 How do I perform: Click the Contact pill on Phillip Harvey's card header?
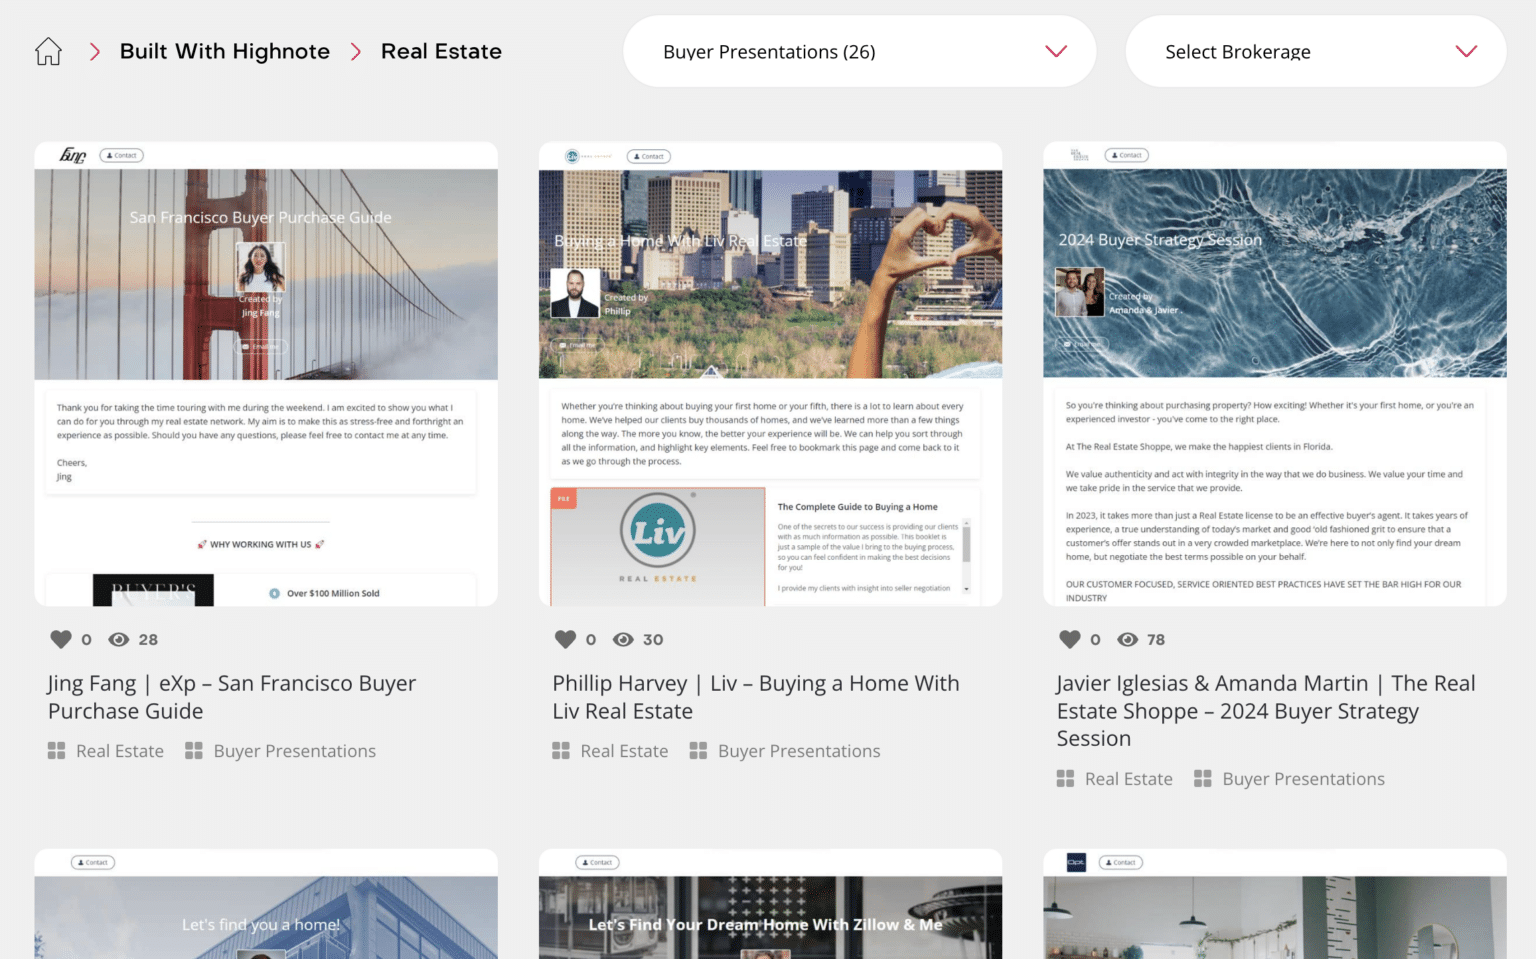click(649, 156)
